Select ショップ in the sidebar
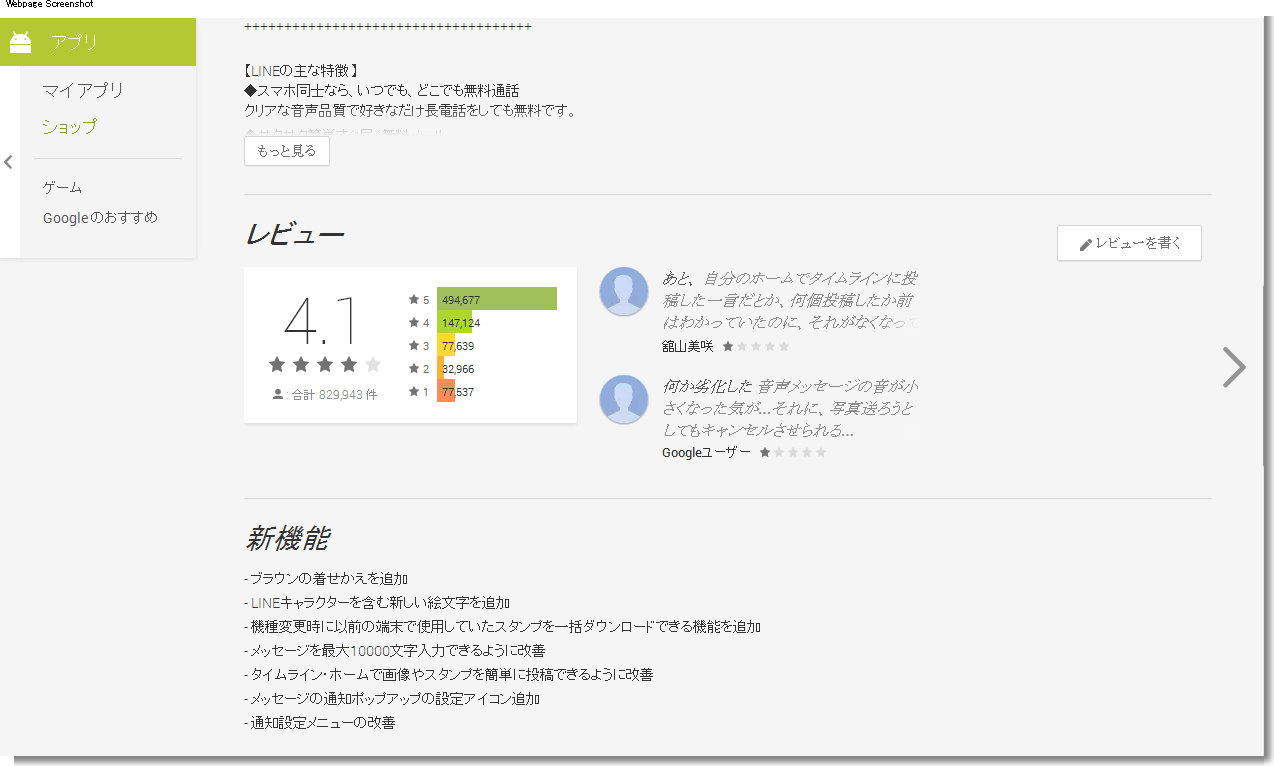 tap(70, 127)
